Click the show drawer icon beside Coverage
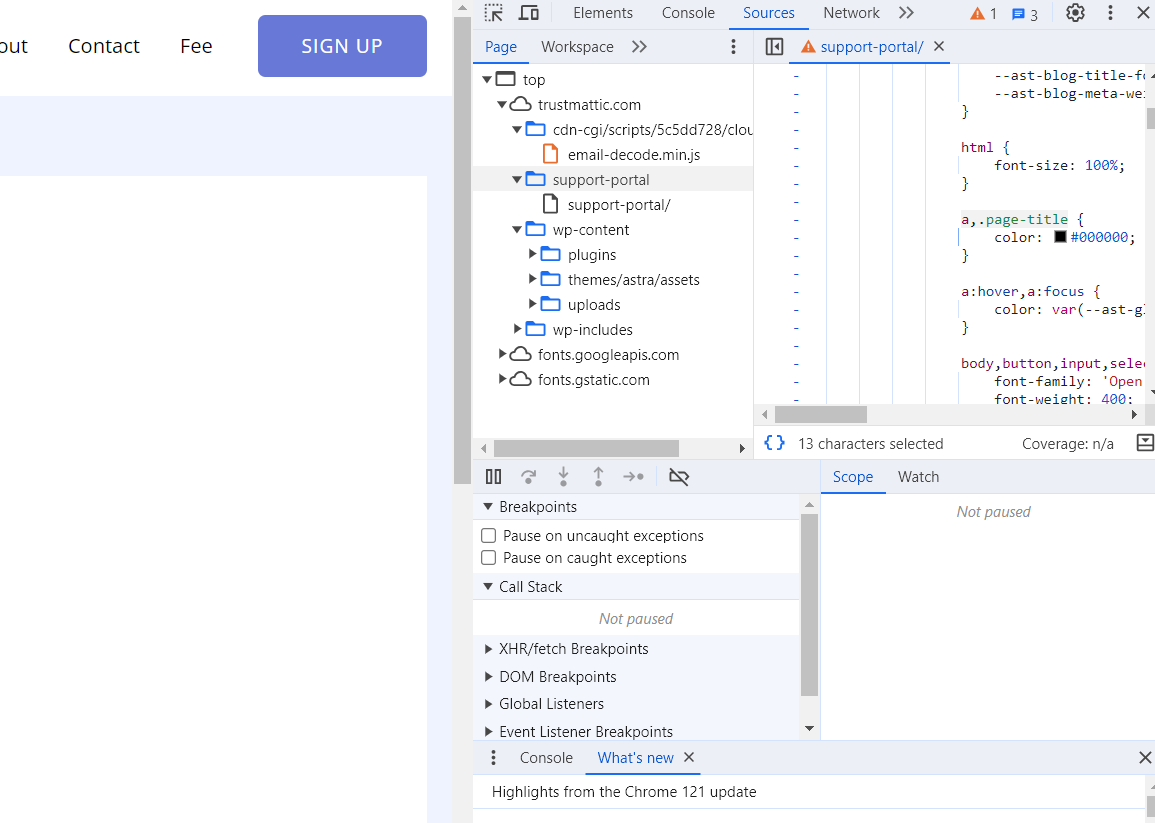The image size is (1155, 823). point(1145,443)
